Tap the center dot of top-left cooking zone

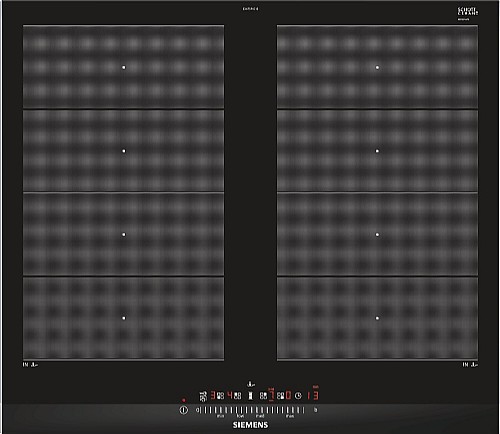[x=124, y=67]
